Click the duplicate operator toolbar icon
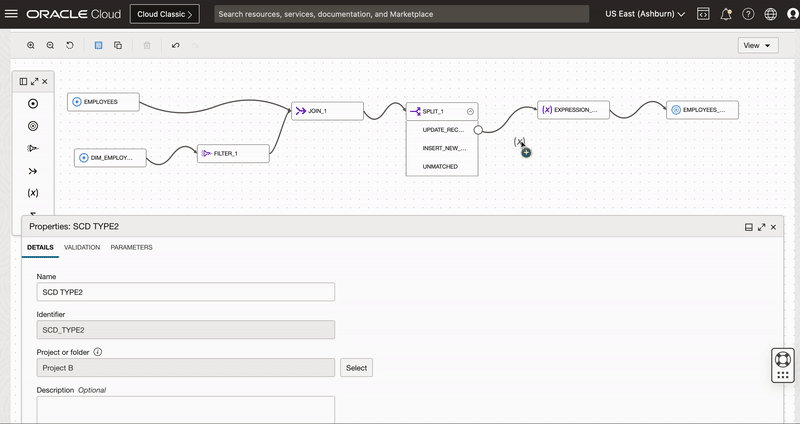This screenshot has height=424, width=800. pos(118,45)
